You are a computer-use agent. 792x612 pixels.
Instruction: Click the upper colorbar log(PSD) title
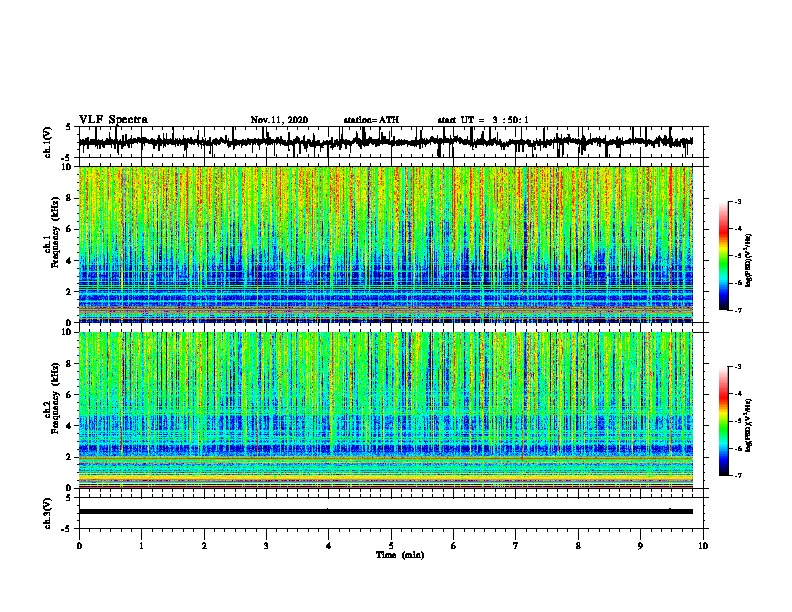[x=749, y=260]
